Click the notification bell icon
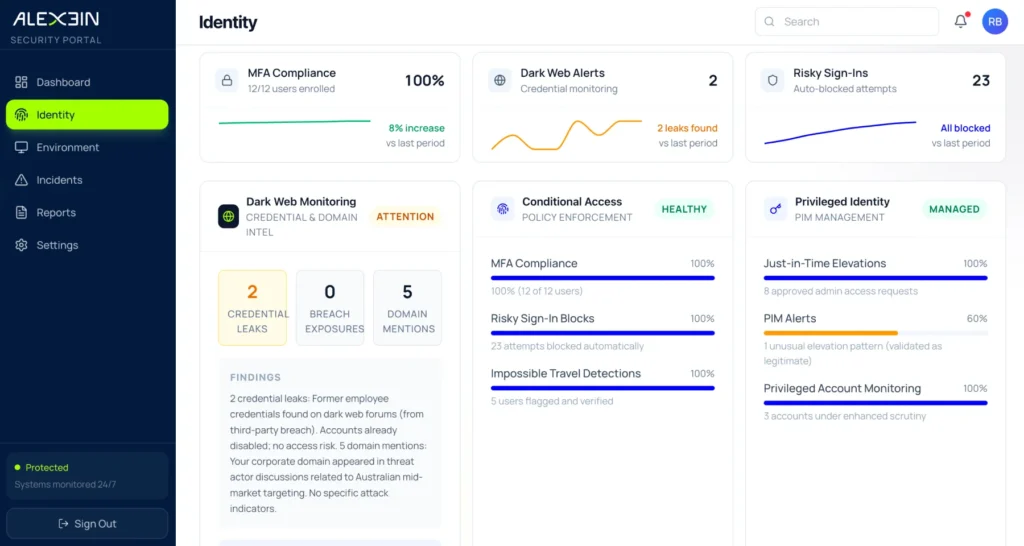 [x=960, y=21]
